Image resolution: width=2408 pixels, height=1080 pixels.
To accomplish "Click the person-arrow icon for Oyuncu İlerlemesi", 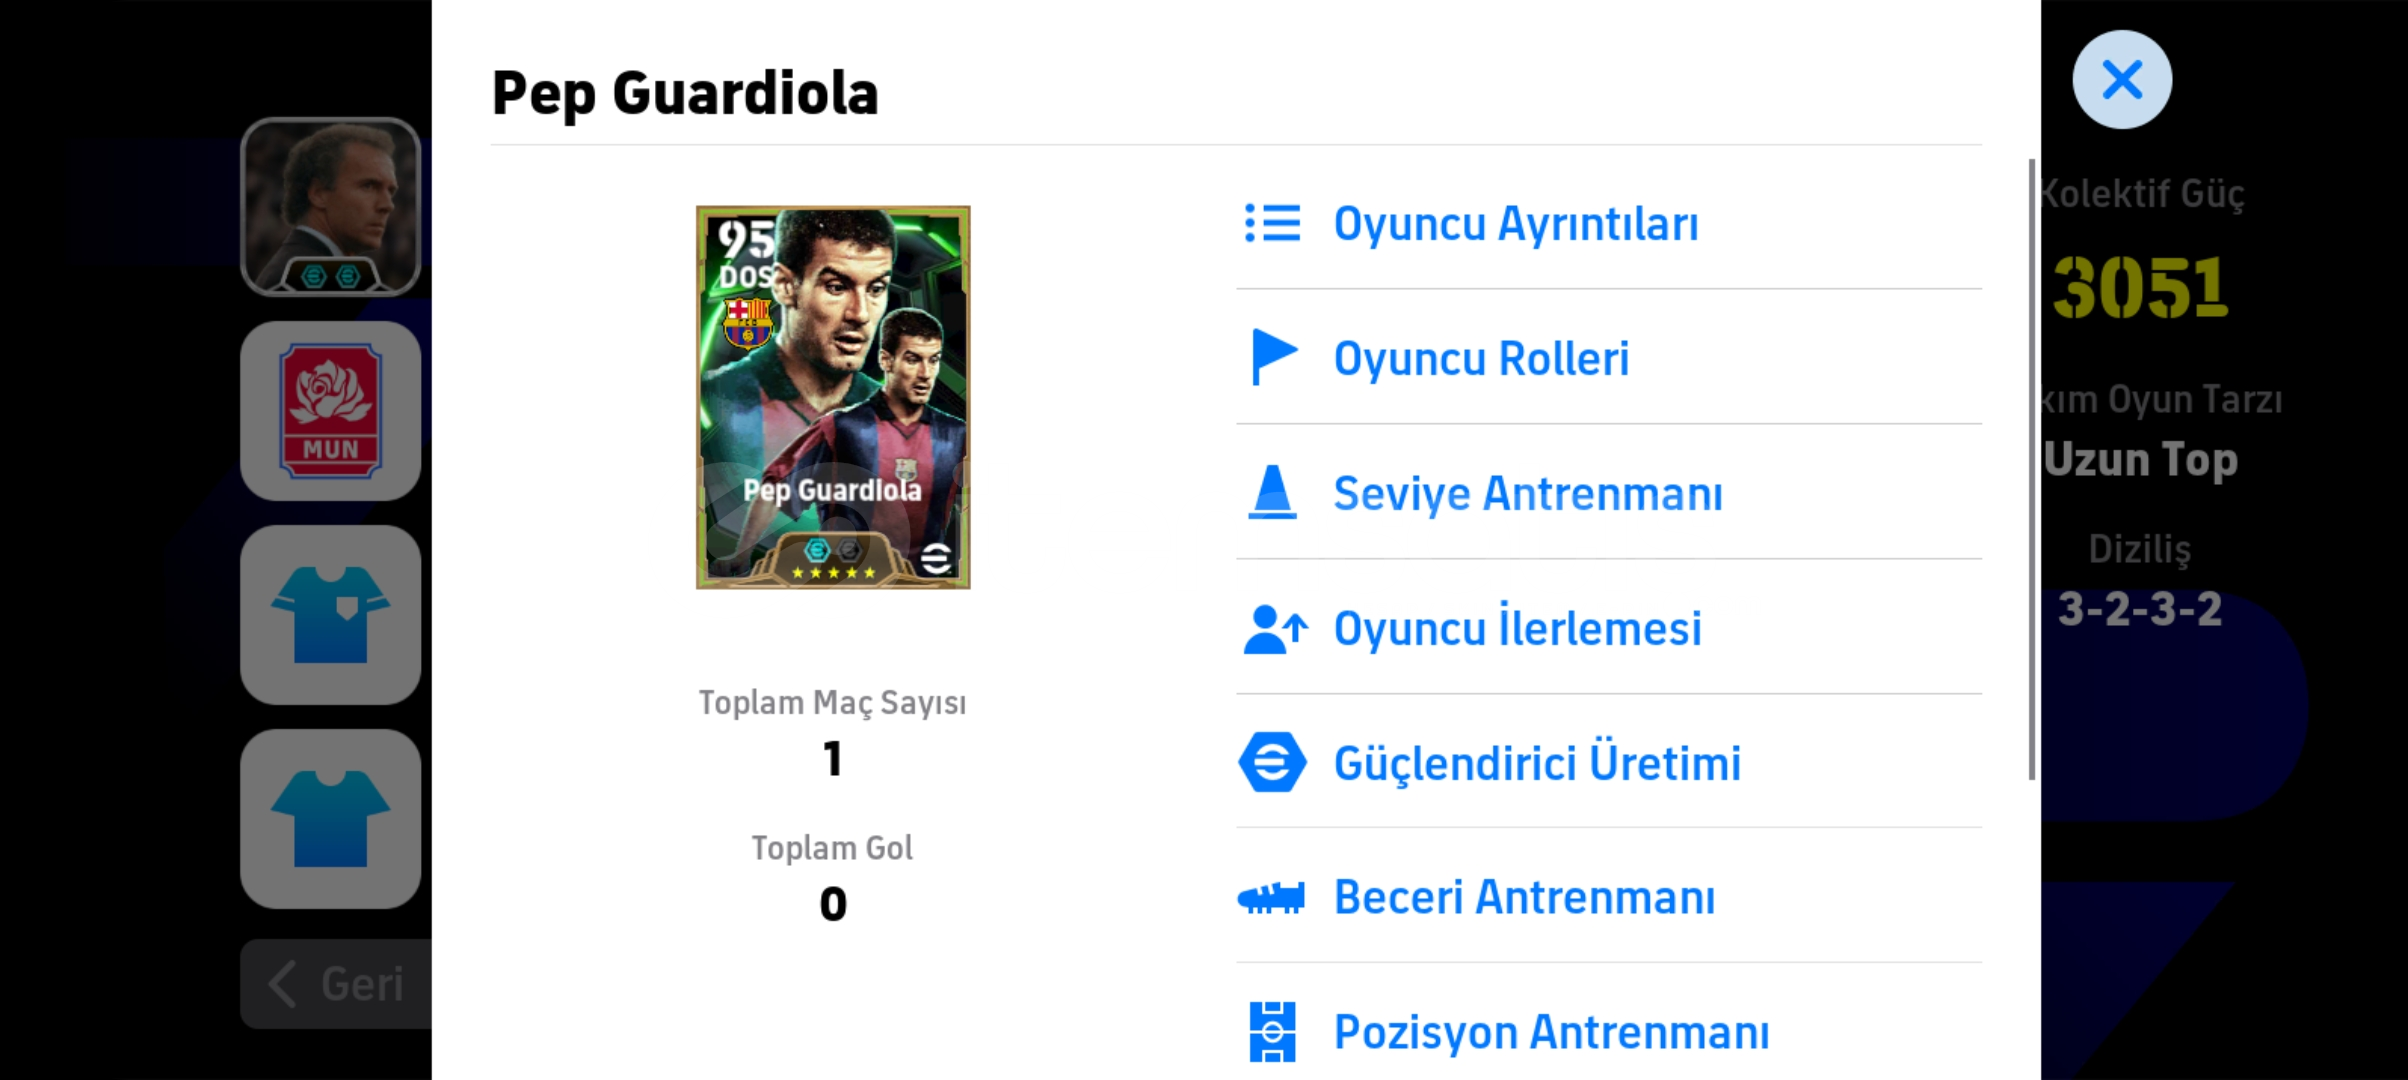I will click(1275, 629).
